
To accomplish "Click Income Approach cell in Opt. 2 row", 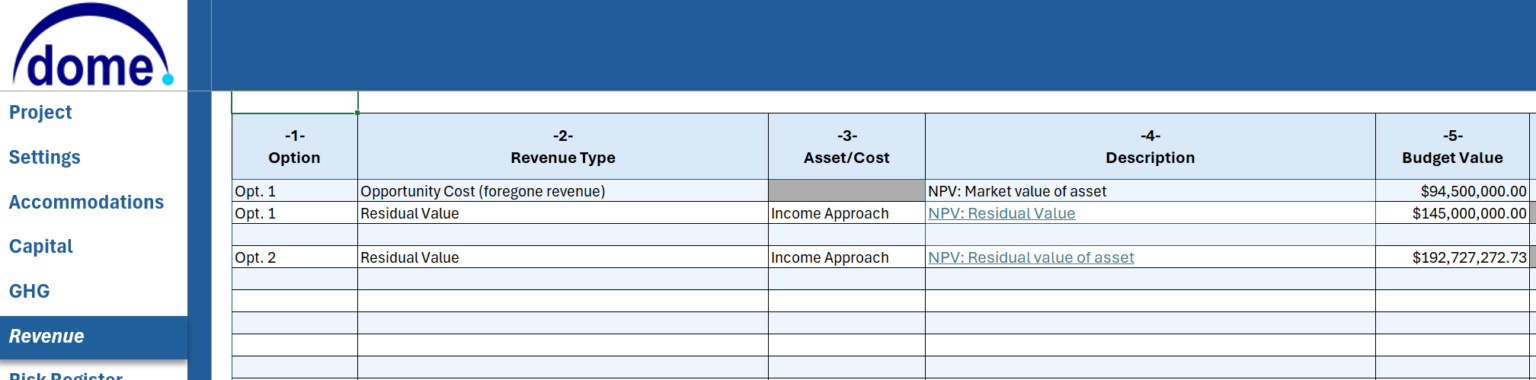I will point(847,257).
